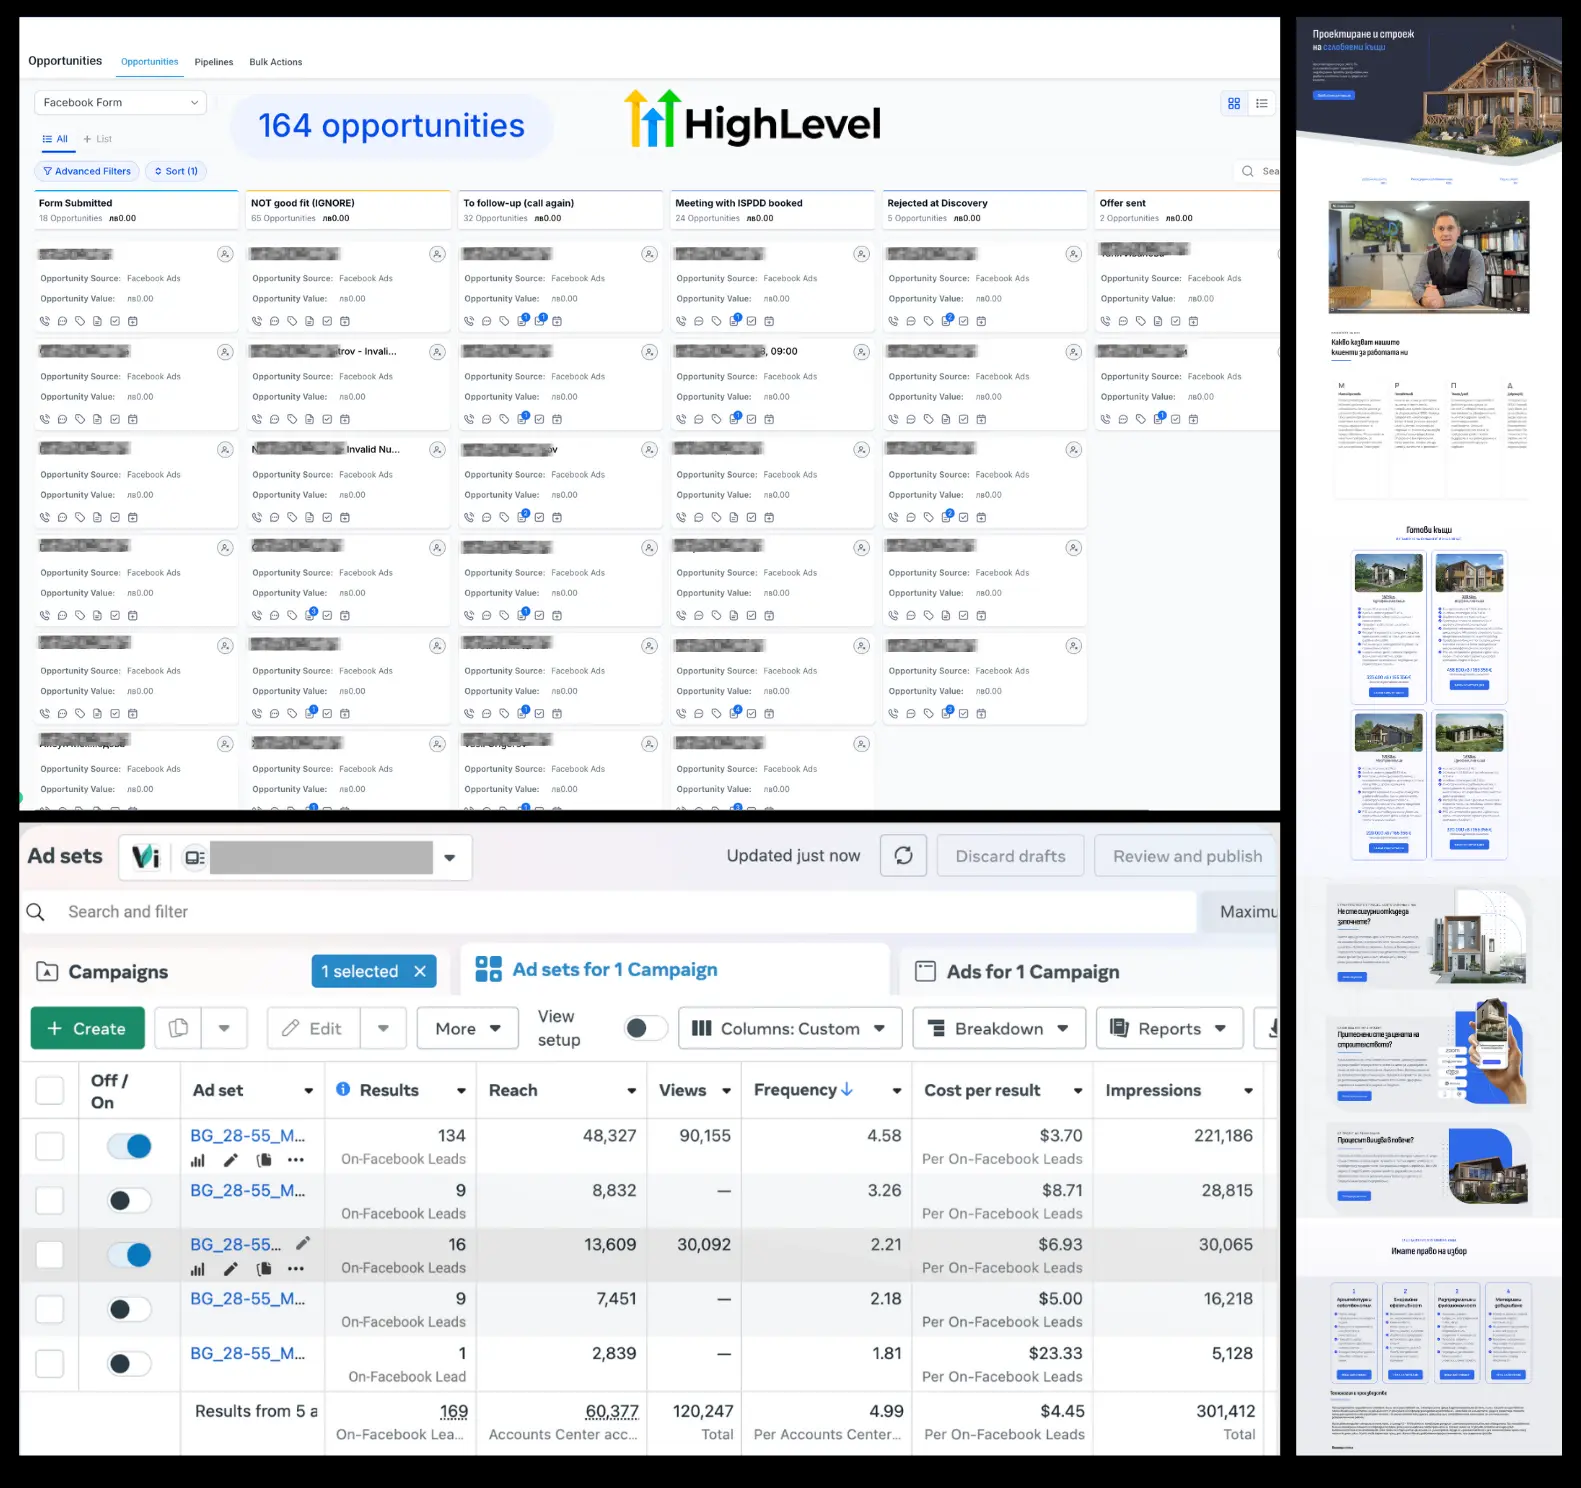
Task: Call contact on the '09:00' card
Action: tap(681, 420)
